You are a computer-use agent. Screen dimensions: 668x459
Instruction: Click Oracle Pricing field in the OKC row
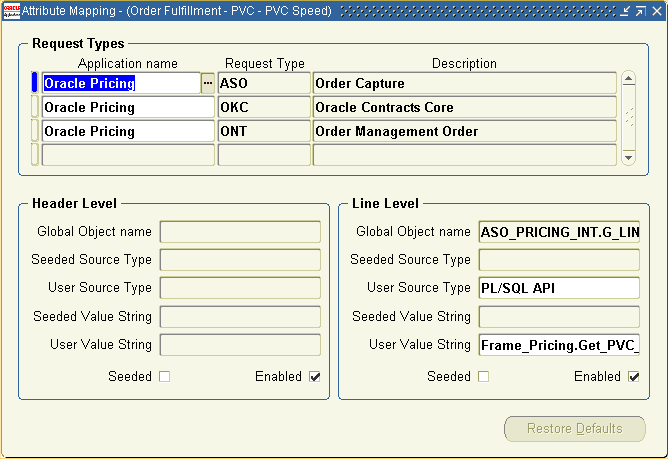click(x=128, y=107)
